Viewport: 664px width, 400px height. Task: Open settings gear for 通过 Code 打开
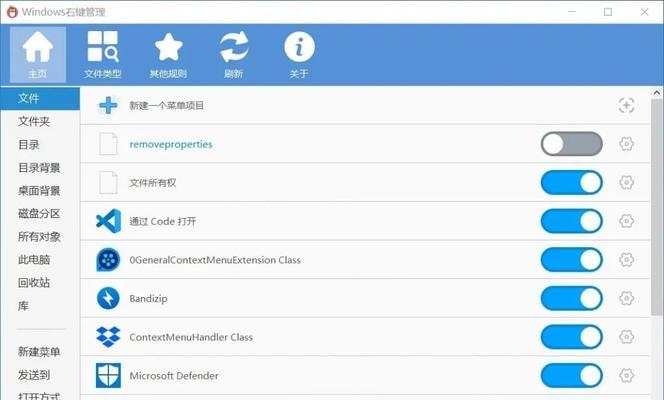click(626, 221)
